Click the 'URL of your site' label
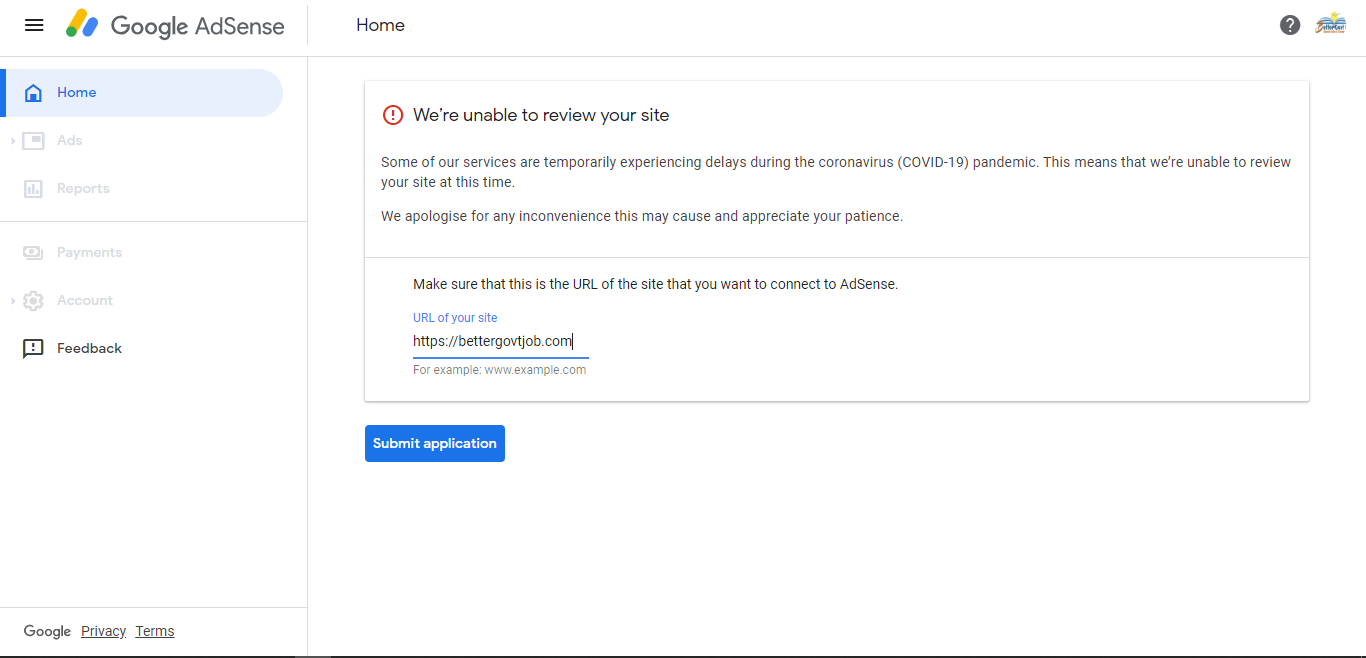Image resolution: width=1366 pixels, height=658 pixels. click(455, 318)
